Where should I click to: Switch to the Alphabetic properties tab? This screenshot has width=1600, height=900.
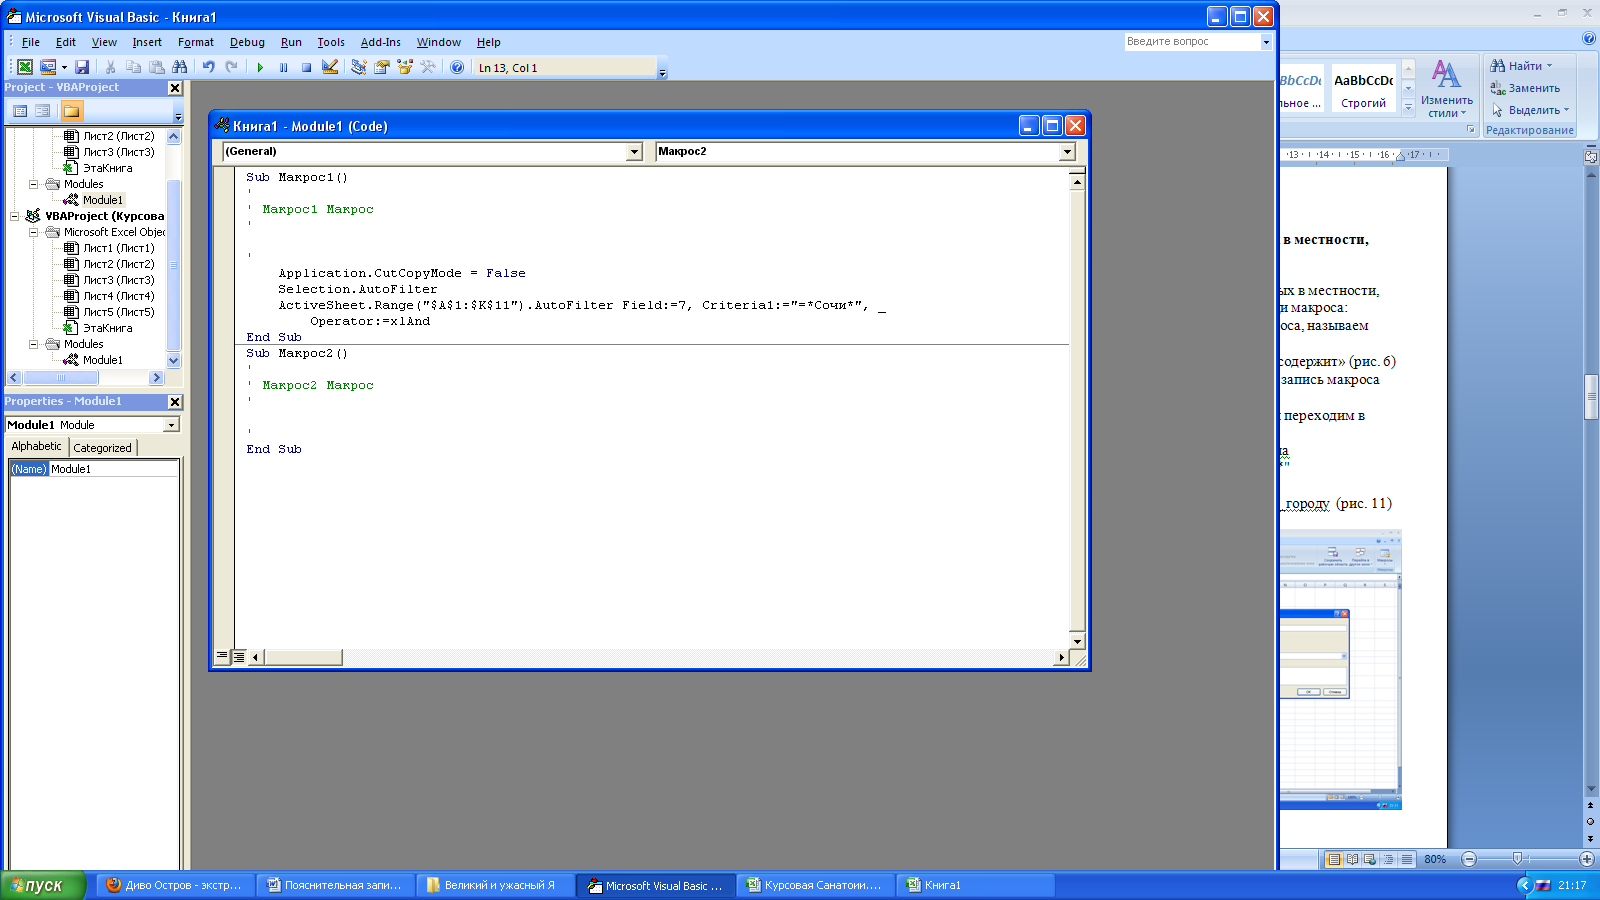[36, 446]
